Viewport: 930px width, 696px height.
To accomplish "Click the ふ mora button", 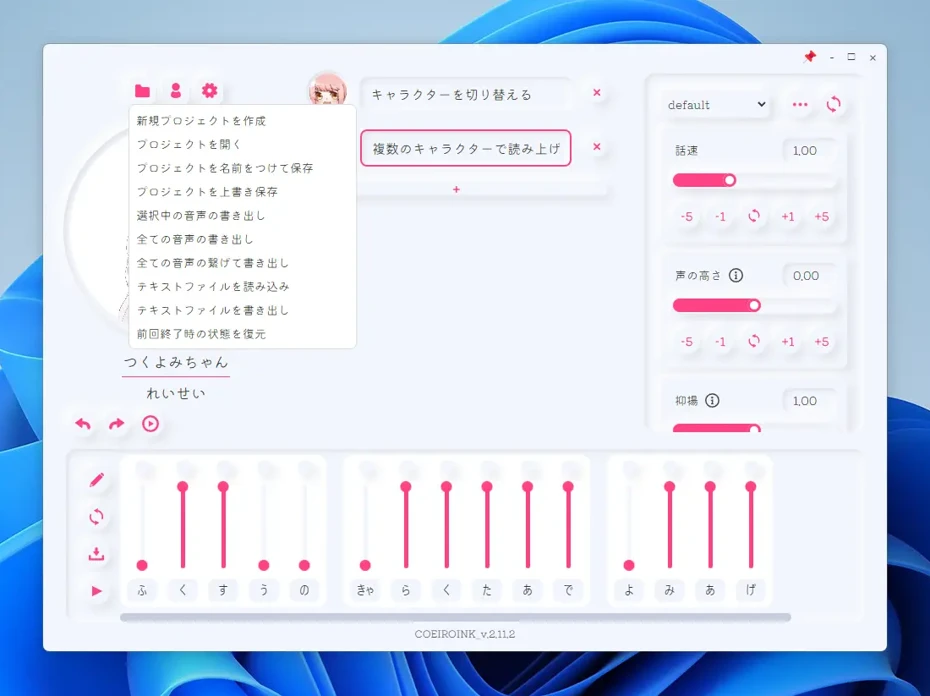I will pos(142,590).
